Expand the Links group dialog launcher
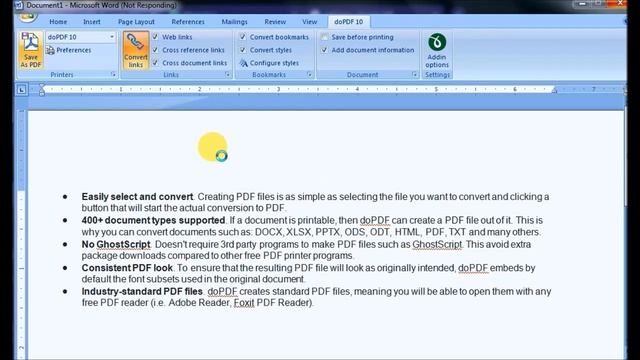640x360 pixels. coord(227,75)
